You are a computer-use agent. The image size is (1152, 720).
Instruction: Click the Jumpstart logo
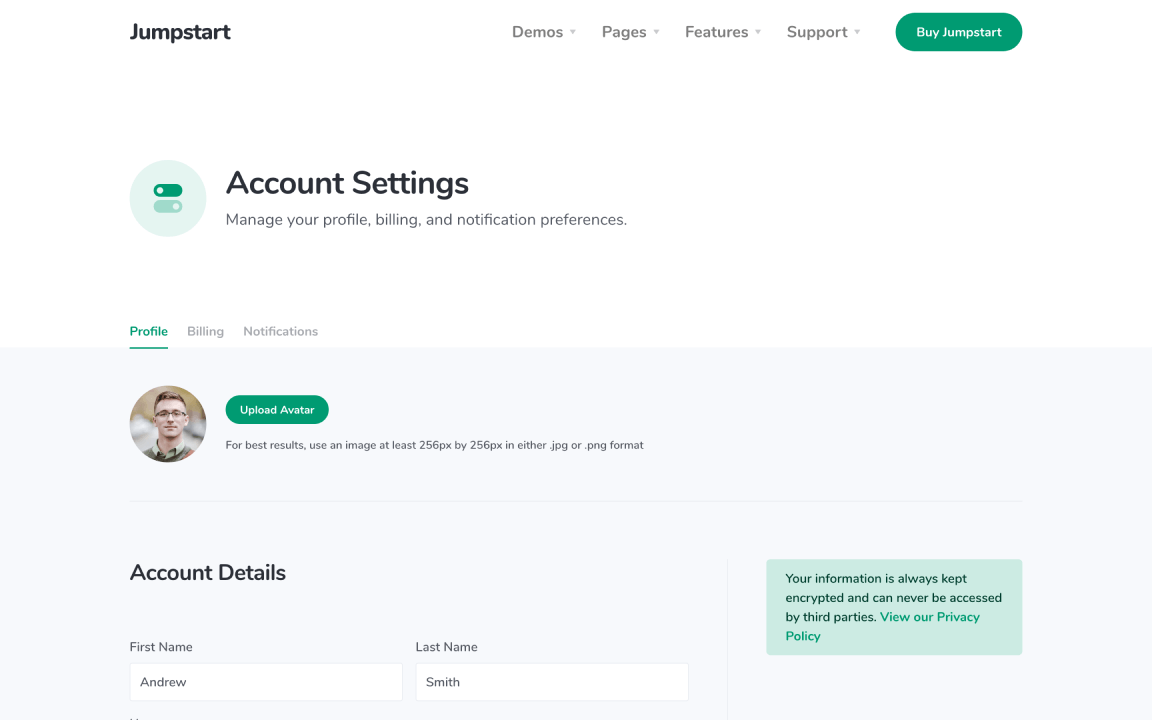180,32
